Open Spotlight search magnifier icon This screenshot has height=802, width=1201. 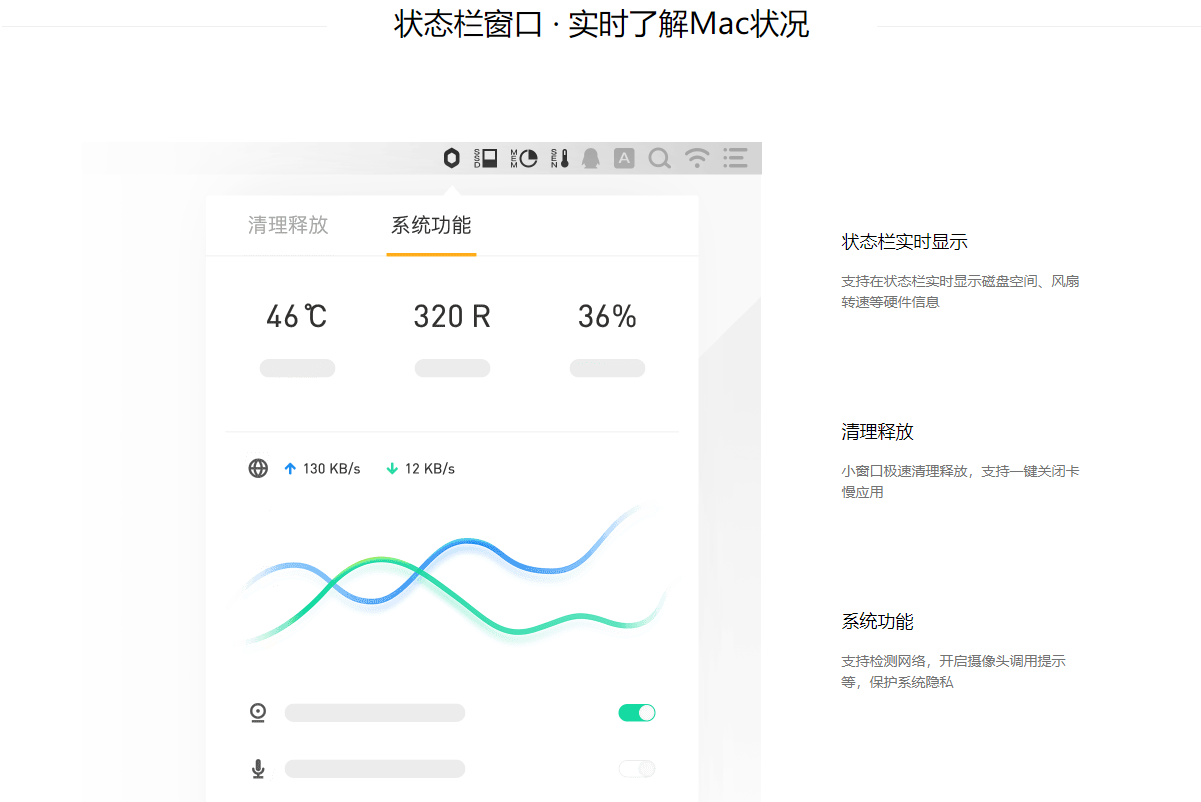[659, 158]
